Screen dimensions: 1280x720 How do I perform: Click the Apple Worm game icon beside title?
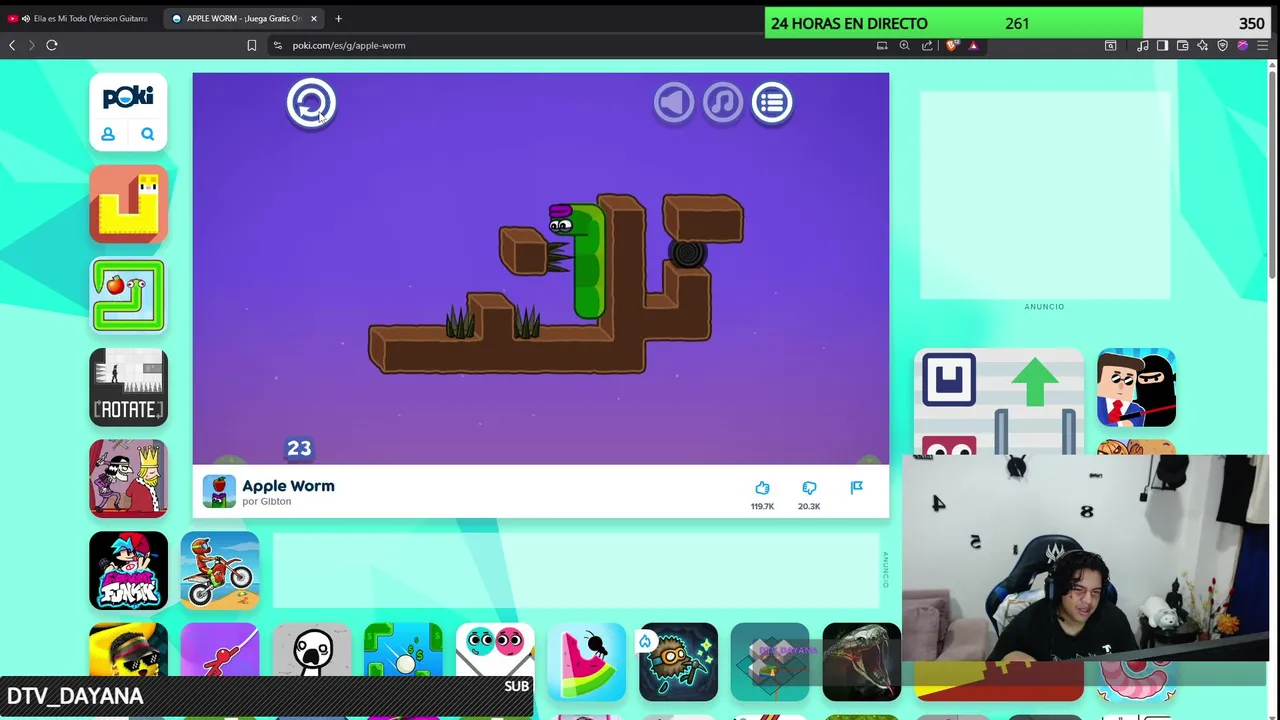219,491
